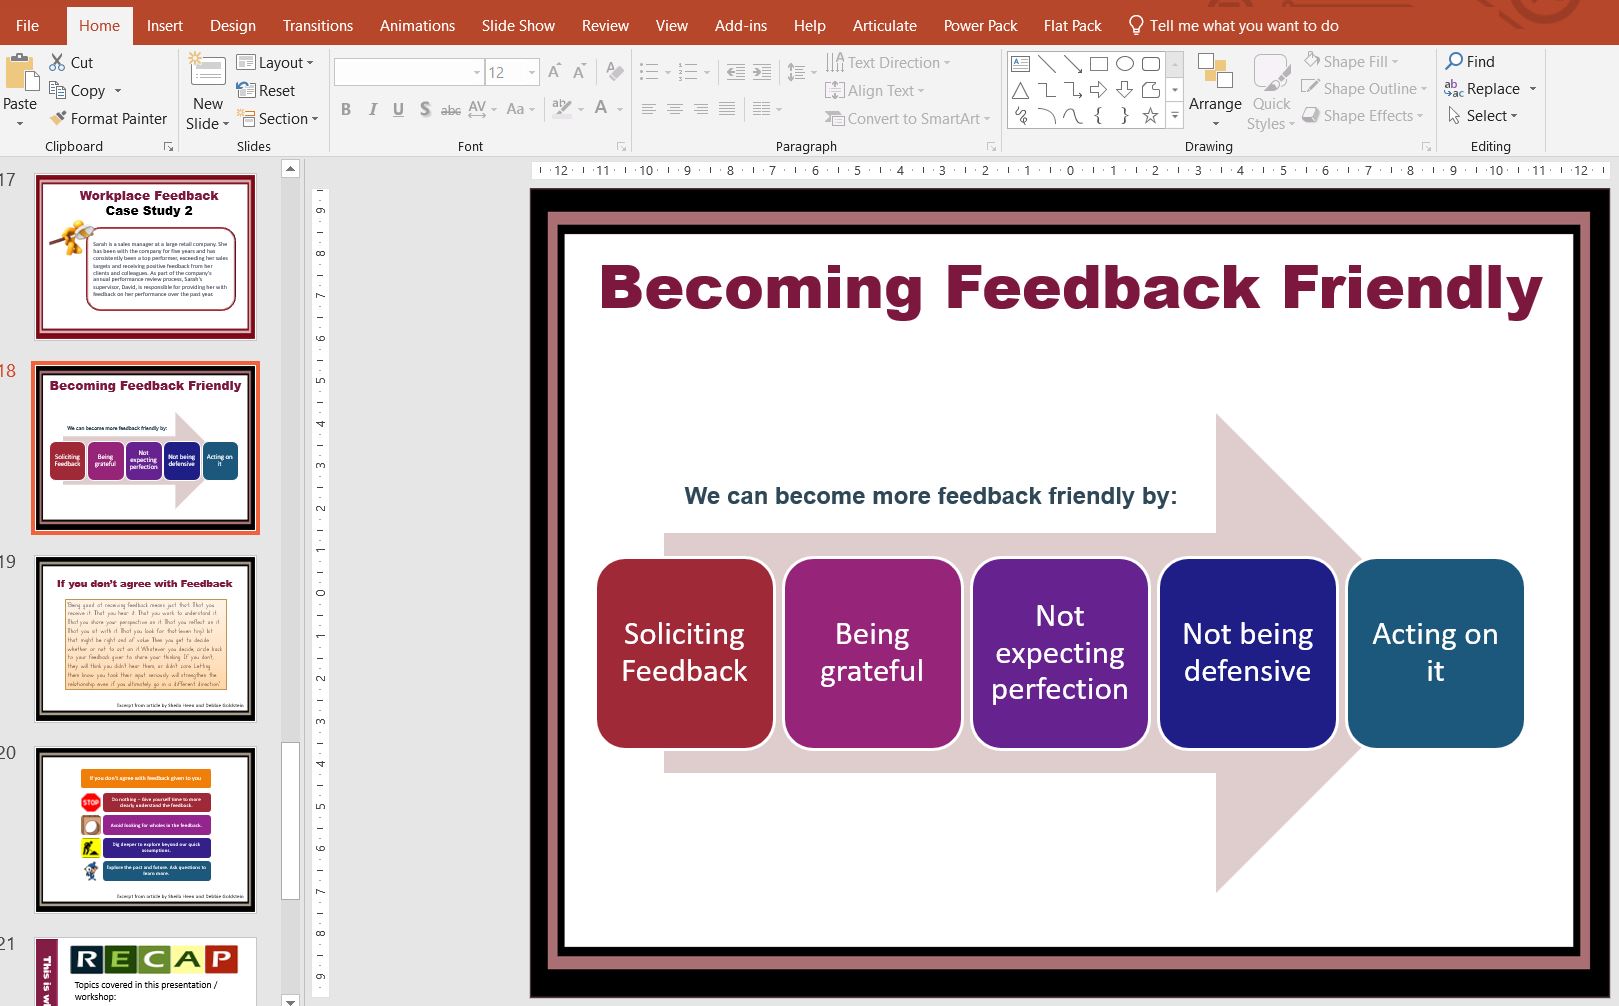Click the Convert to SmartArt icon

836,118
